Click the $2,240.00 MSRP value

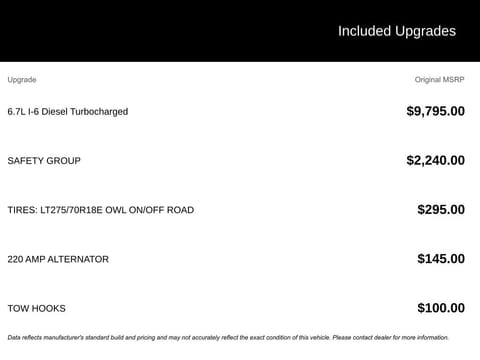(x=435, y=160)
